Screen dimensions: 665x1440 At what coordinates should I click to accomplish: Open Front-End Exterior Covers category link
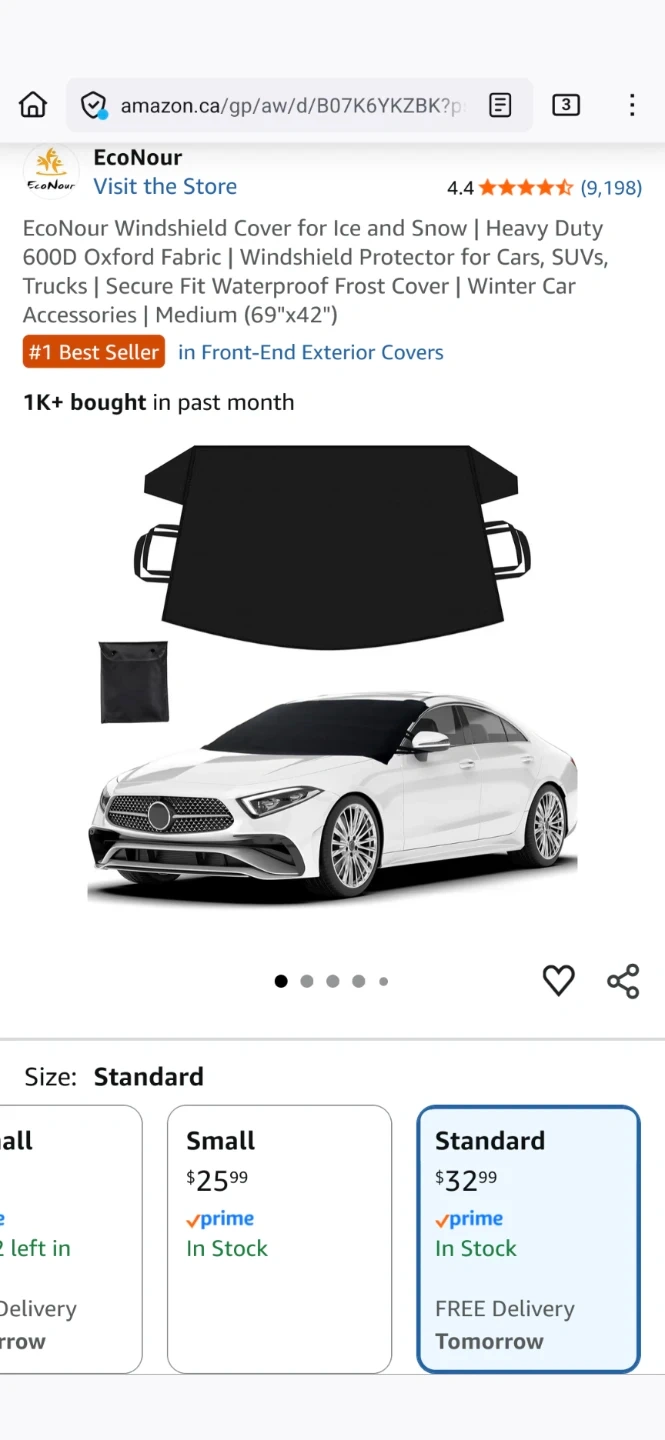point(311,352)
